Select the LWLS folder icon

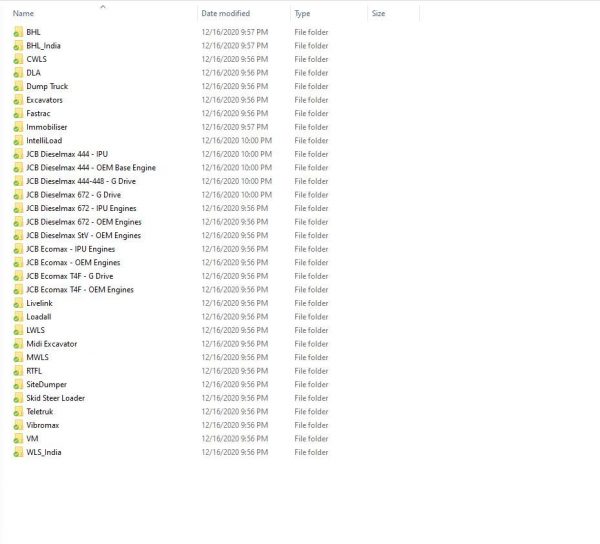18,330
